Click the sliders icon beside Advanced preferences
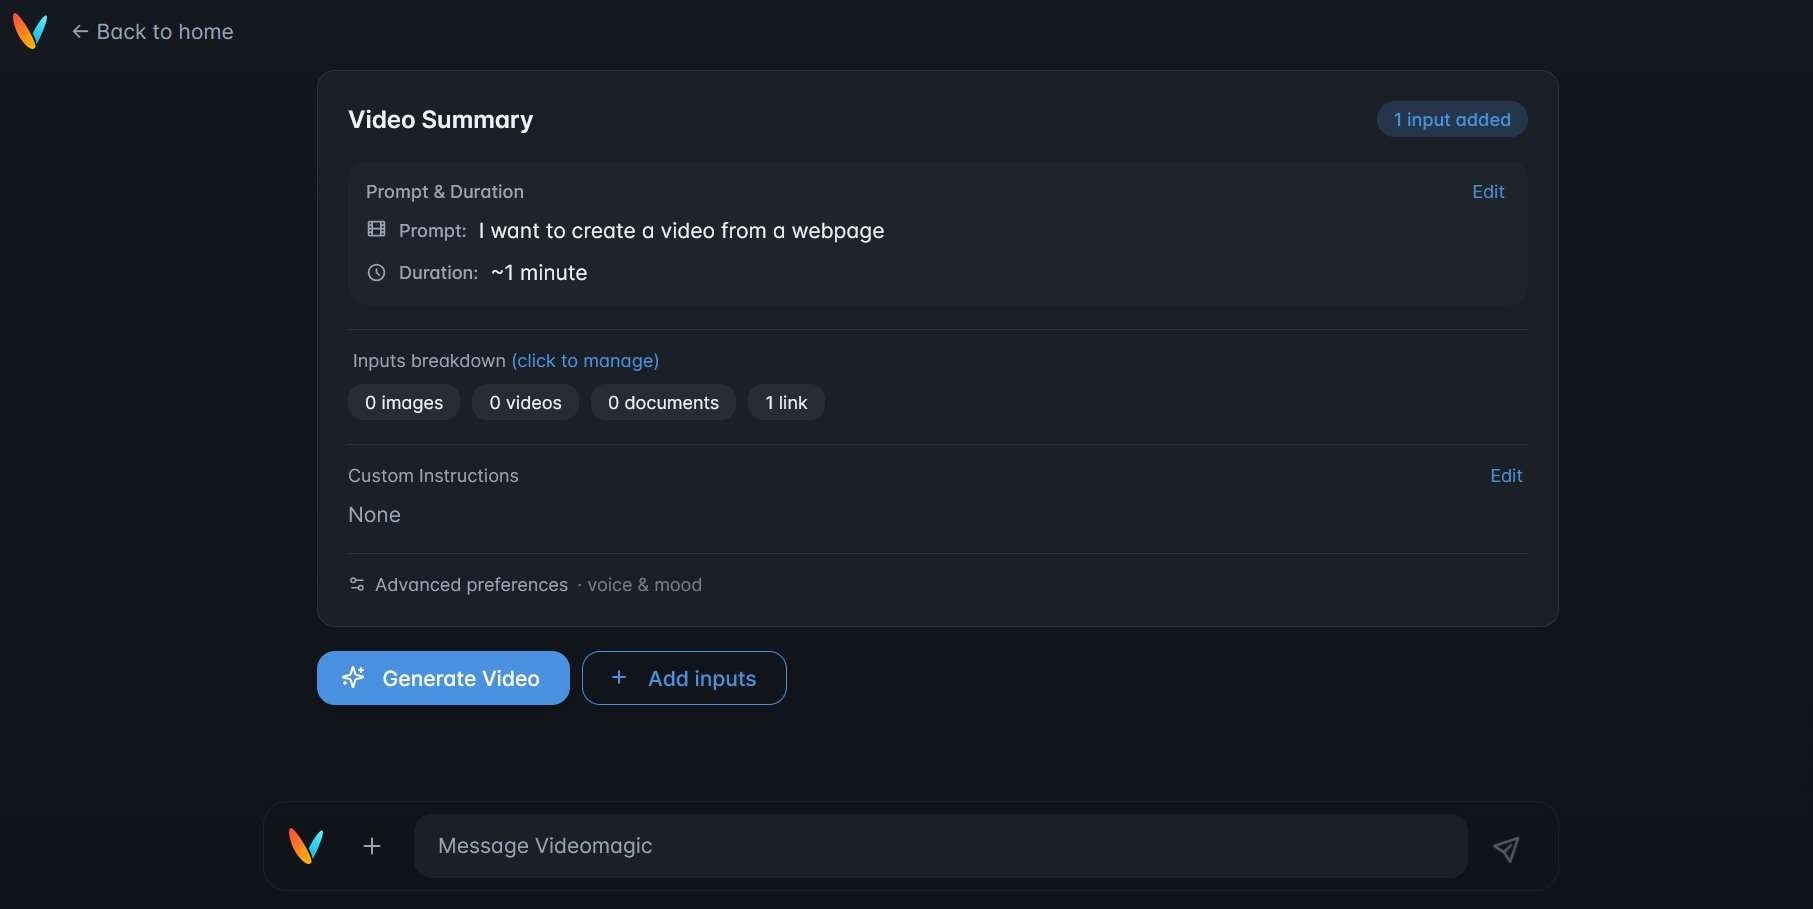Screen dimensions: 1813x909 coord(357,584)
